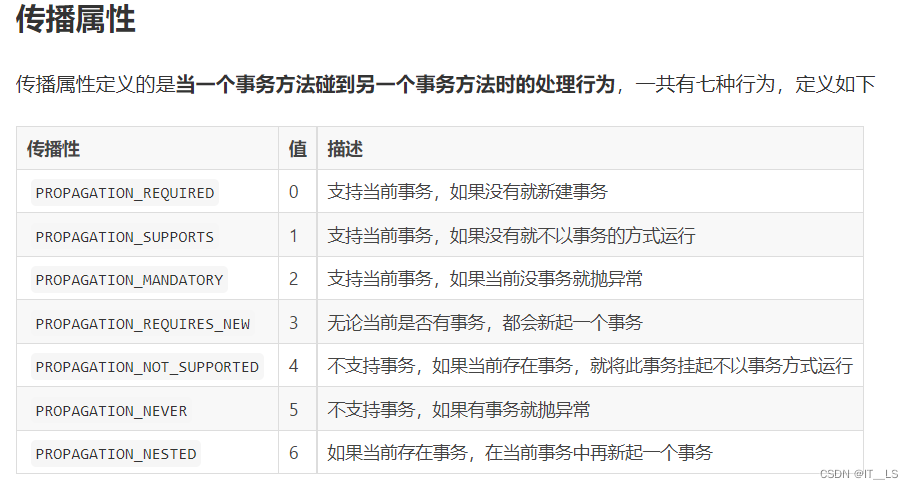The width and height of the screenshot is (913, 489).
Task: Click the phrase 一共有七种行为，定义如下
Action: tap(755, 84)
